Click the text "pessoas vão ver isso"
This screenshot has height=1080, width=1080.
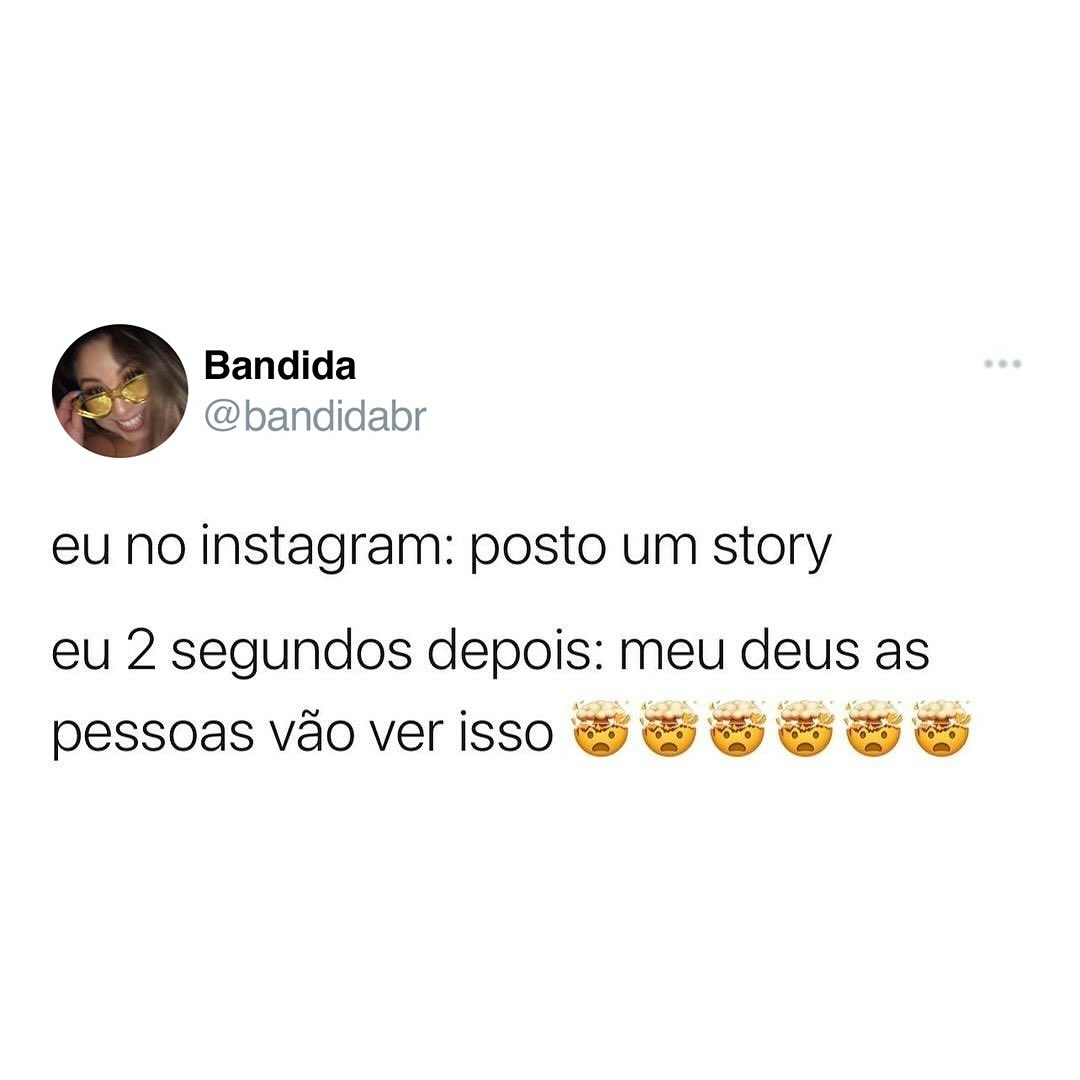[x=302, y=732]
